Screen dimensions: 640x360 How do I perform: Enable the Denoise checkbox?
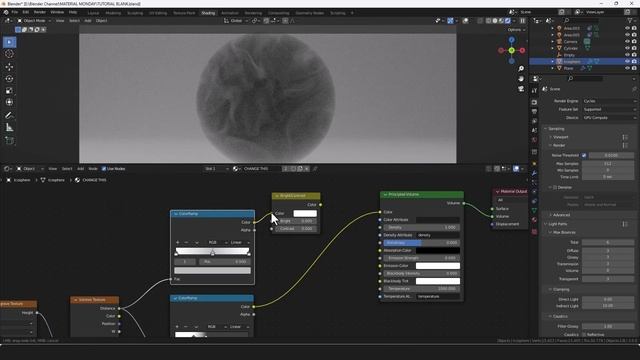[x=555, y=187]
